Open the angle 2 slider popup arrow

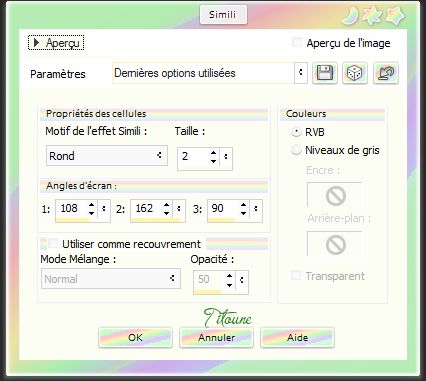pyautogui.click(x=179, y=209)
